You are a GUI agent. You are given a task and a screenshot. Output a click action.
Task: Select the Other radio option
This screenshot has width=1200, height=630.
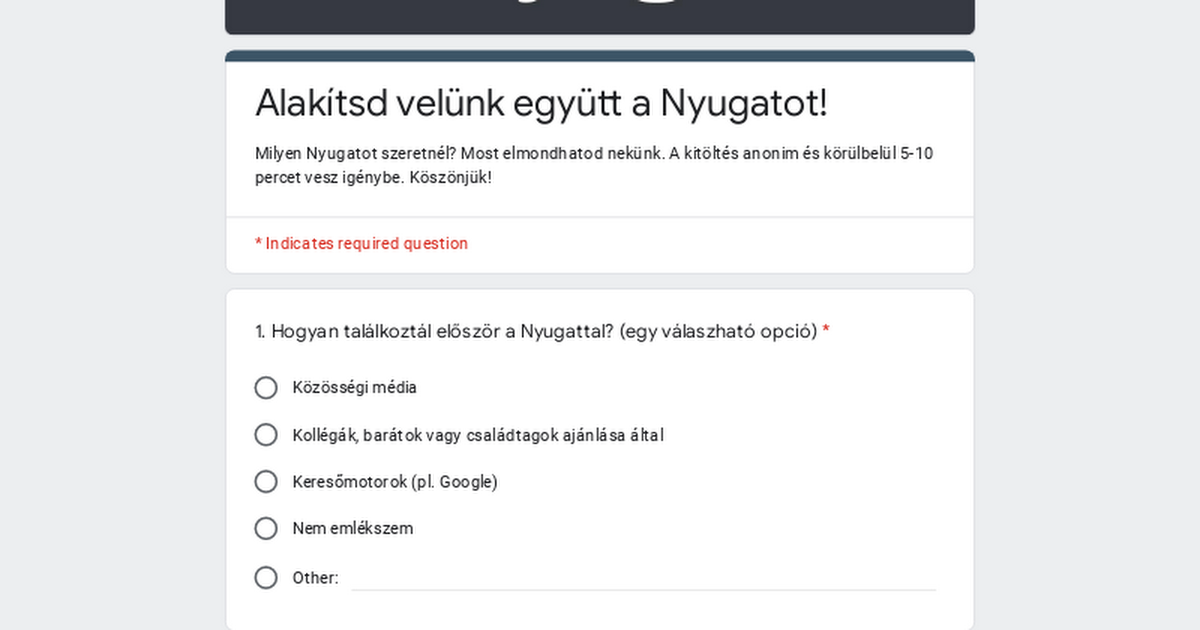[x=266, y=578]
